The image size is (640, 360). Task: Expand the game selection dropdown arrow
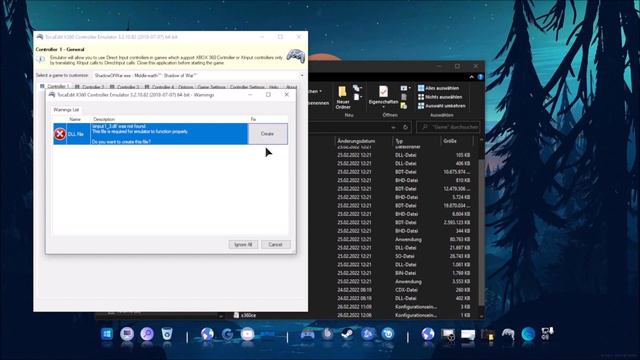pyautogui.click(x=302, y=76)
